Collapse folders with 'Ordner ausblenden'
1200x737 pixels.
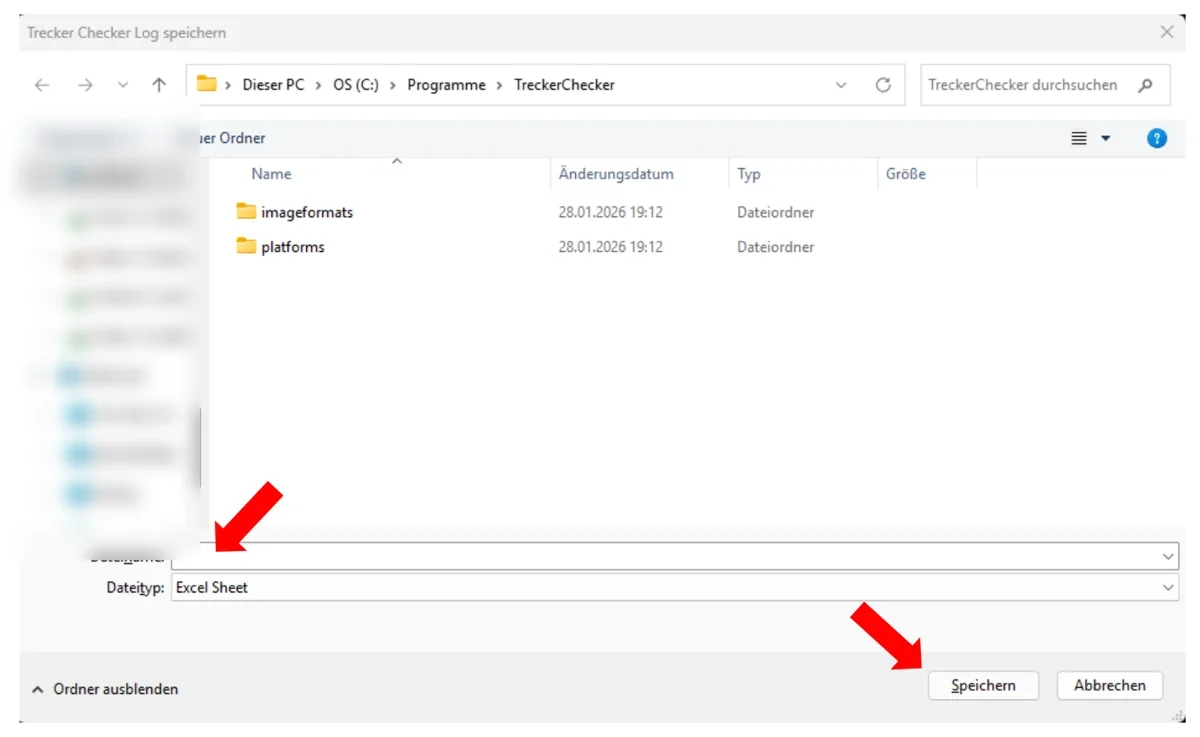(105, 689)
